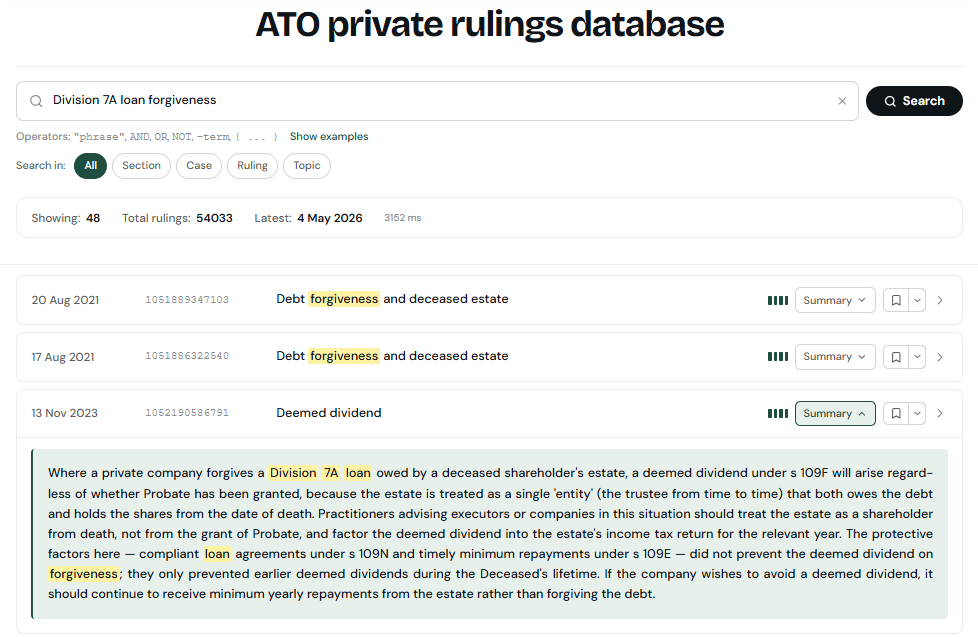
Task: Open bookmark options dropdown for 20 Aug 2021 ruling
Action: coord(917,300)
